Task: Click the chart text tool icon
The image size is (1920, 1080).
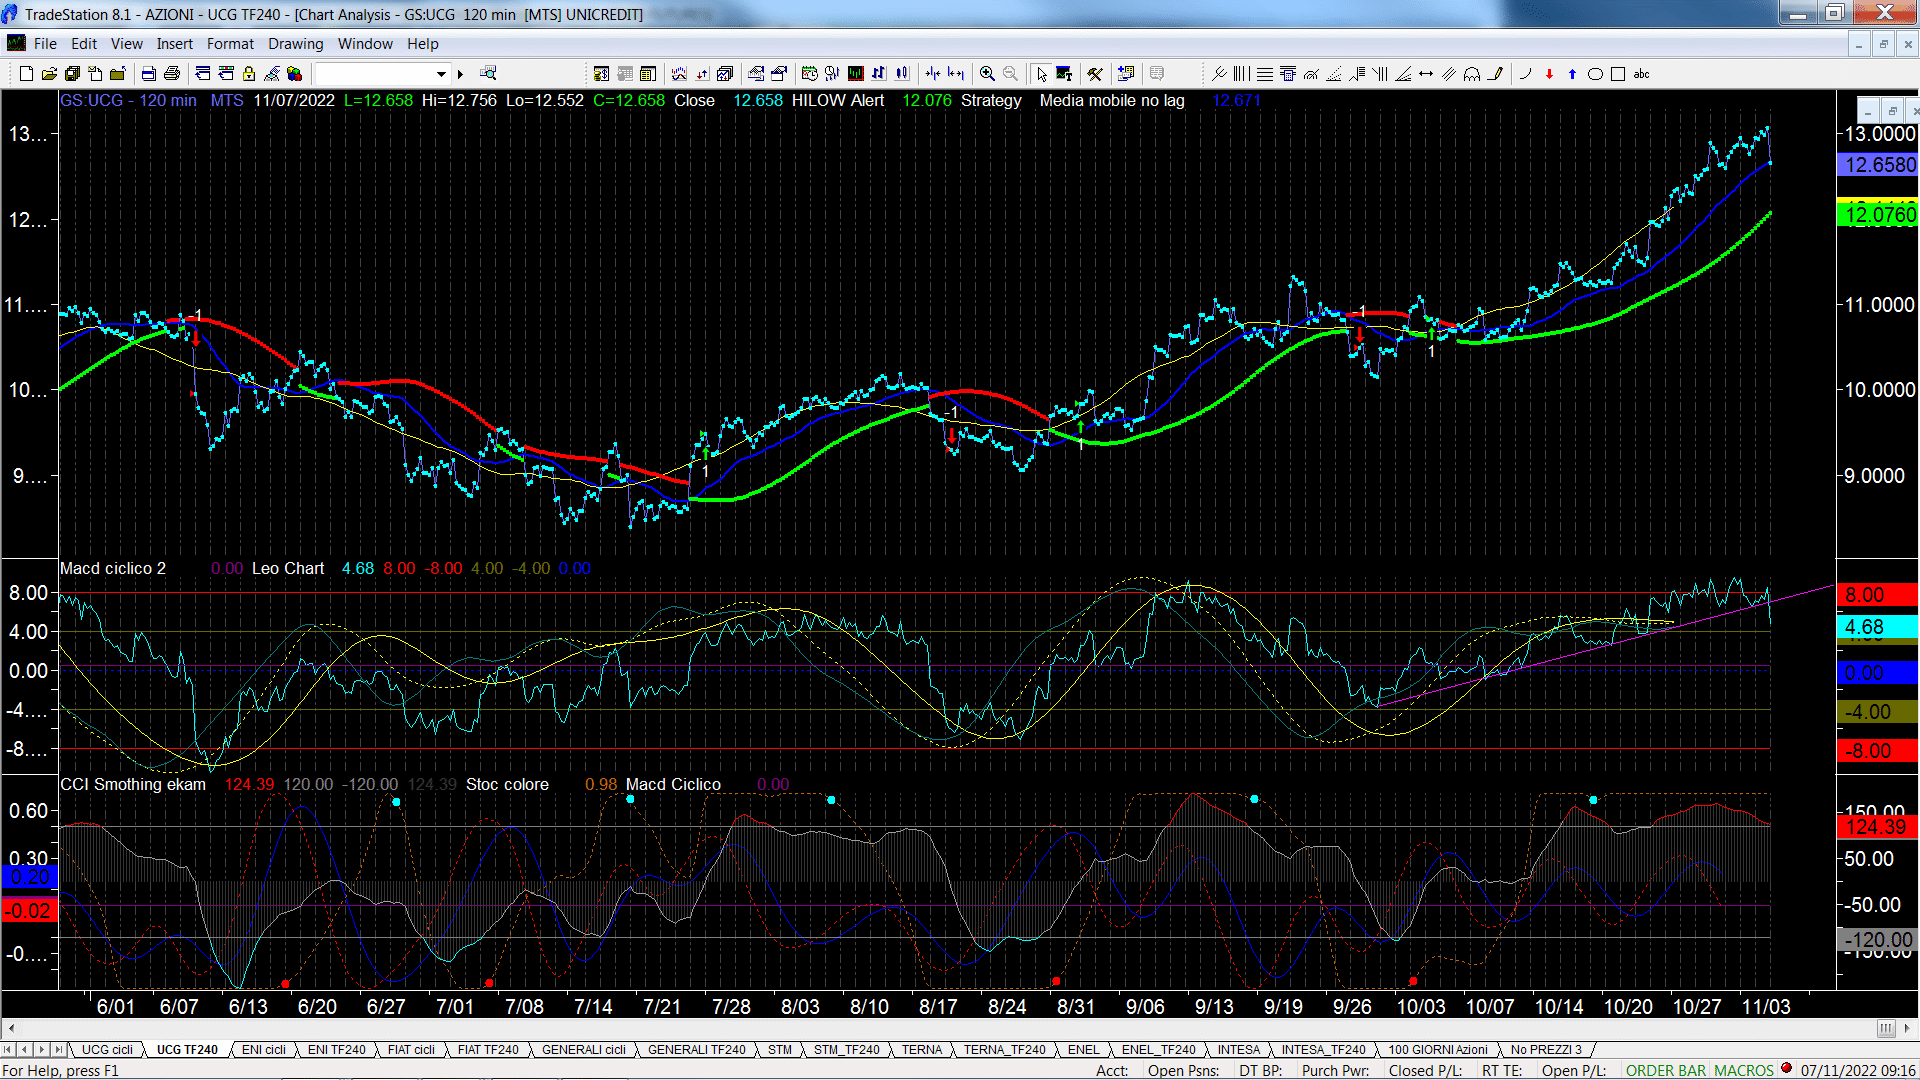Action: pos(1064,74)
